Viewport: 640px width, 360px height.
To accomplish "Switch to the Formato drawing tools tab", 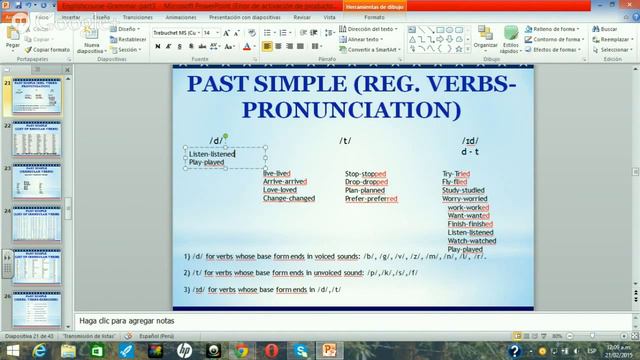I will pos(374,18).
